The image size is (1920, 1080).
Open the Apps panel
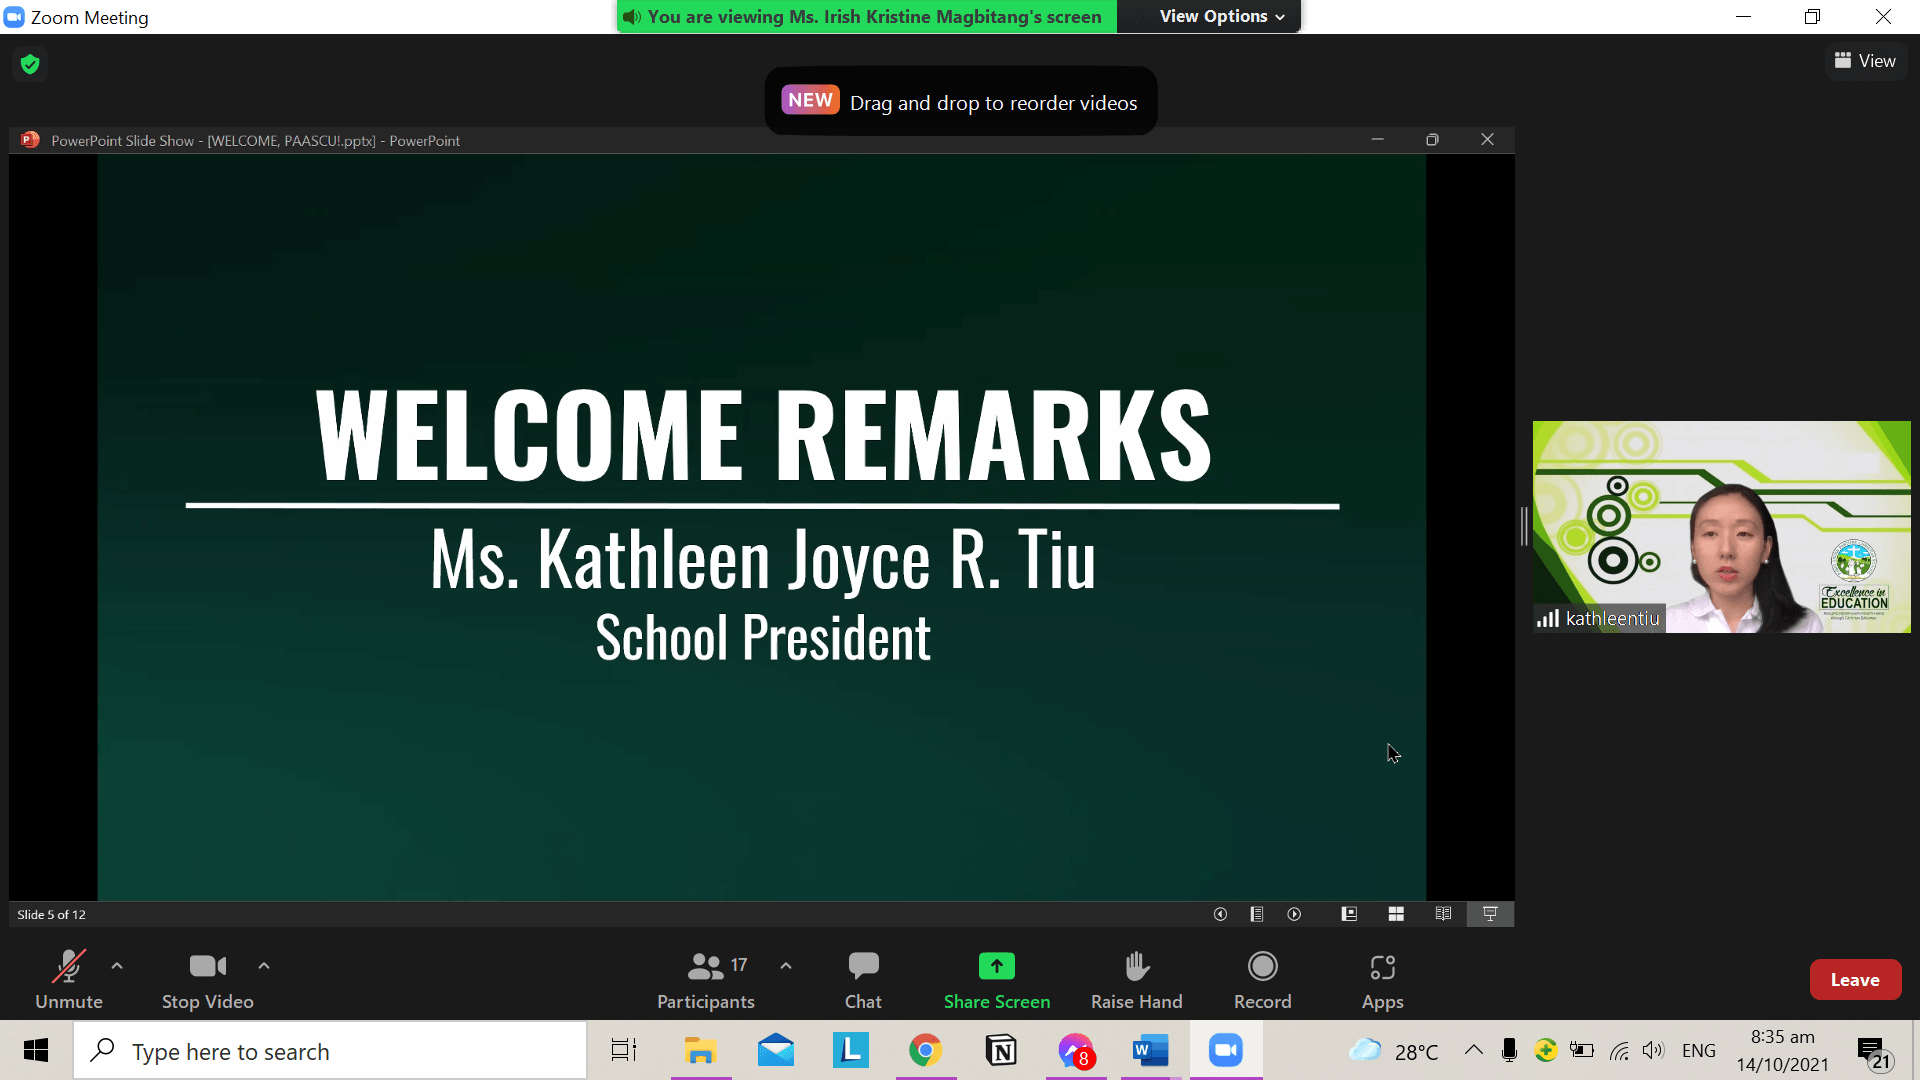(1382, 978)
